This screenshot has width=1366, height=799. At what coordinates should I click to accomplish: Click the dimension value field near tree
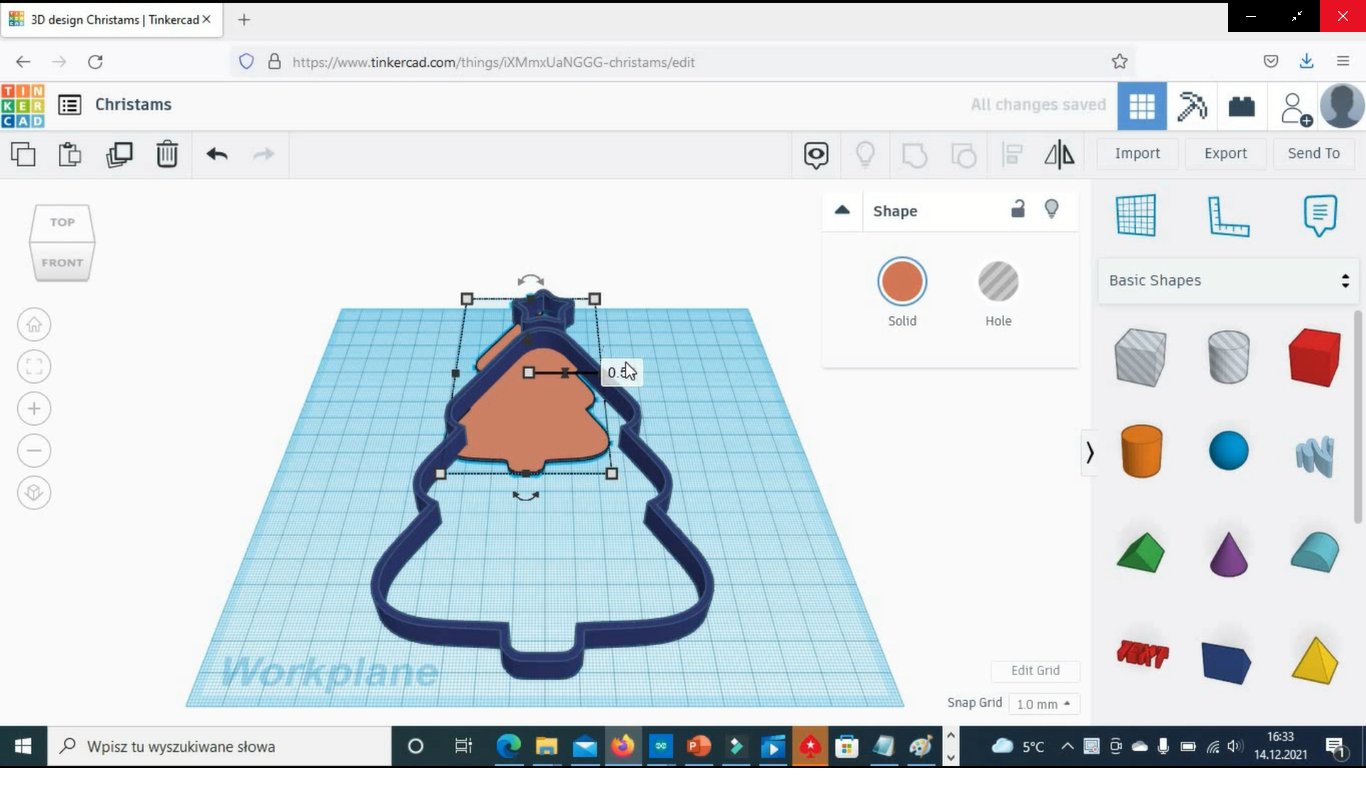point(620,373)
